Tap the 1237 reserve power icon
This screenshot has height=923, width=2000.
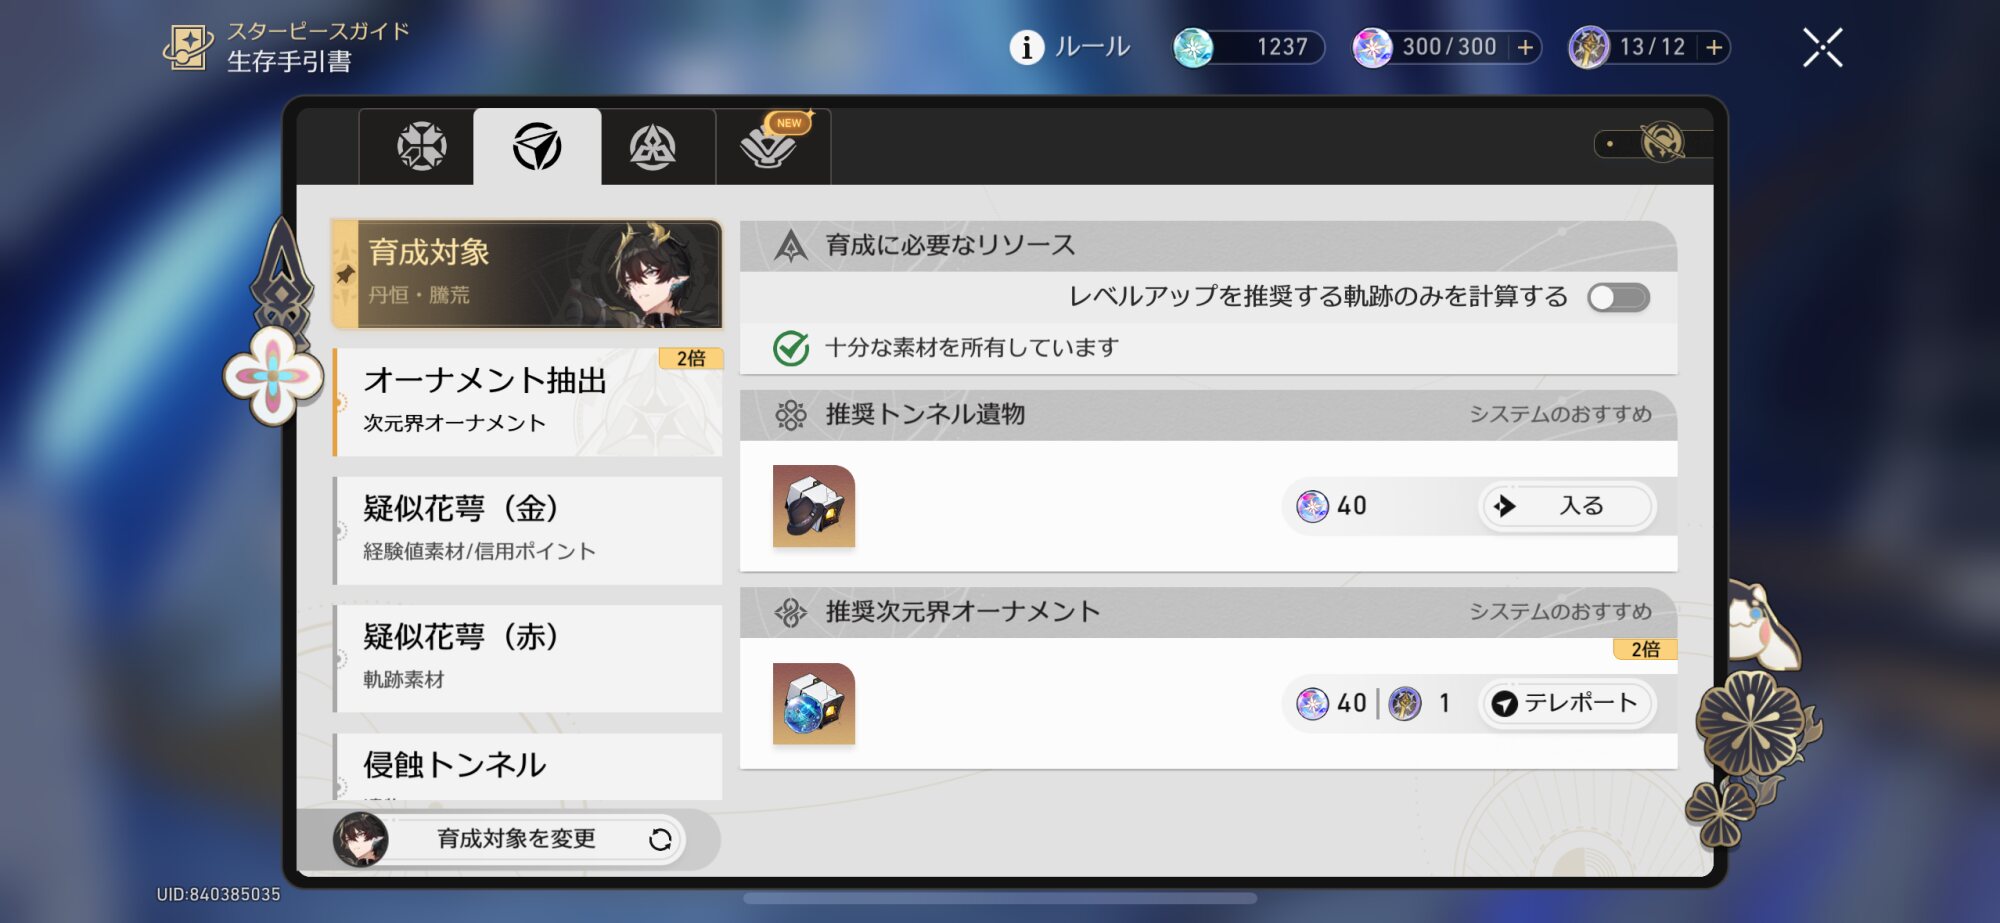pyautogui.click(x=1193, y=47)
